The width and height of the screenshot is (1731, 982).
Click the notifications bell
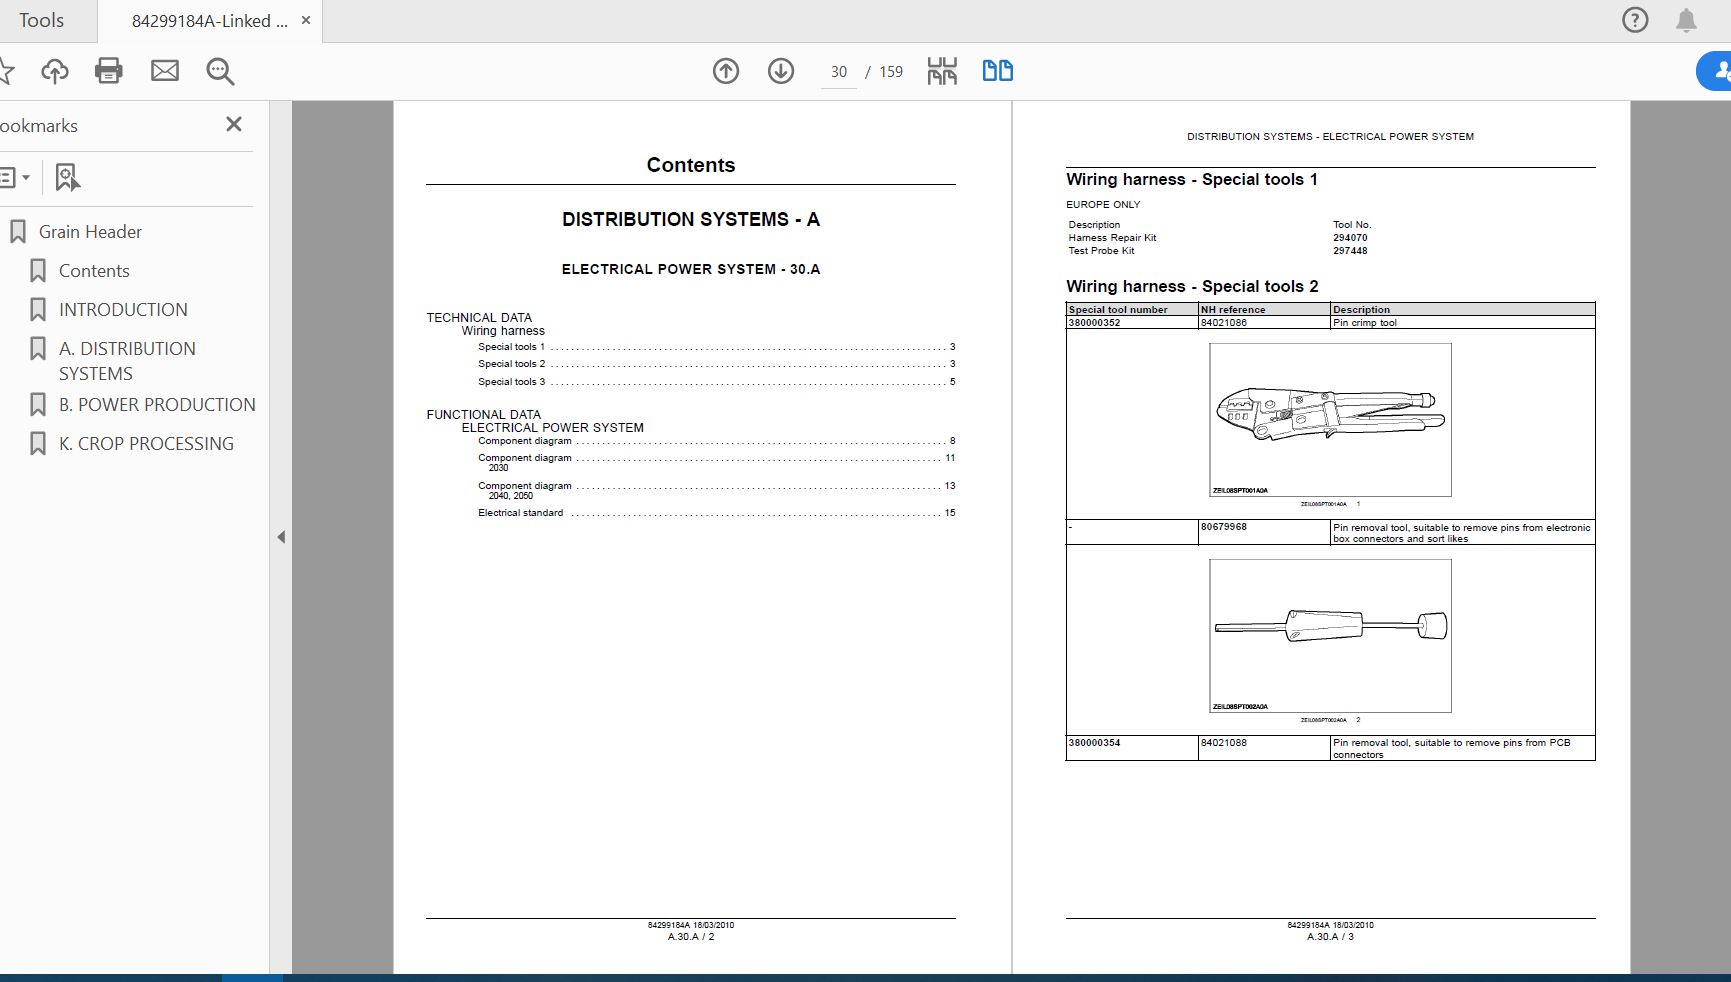[x=1686, y=20]
